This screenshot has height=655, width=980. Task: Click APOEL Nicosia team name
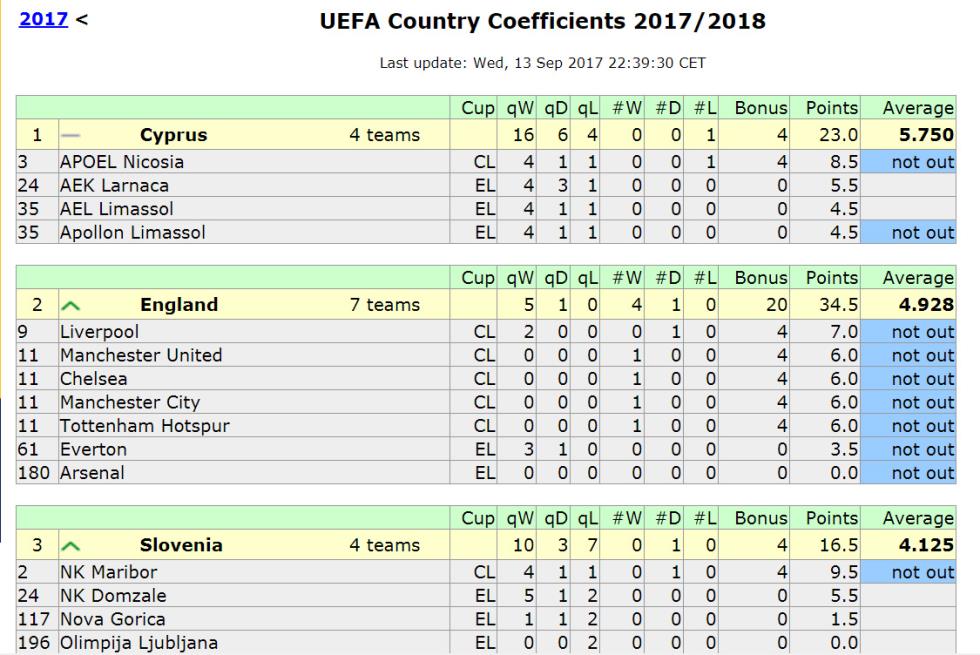pos(122,162)
